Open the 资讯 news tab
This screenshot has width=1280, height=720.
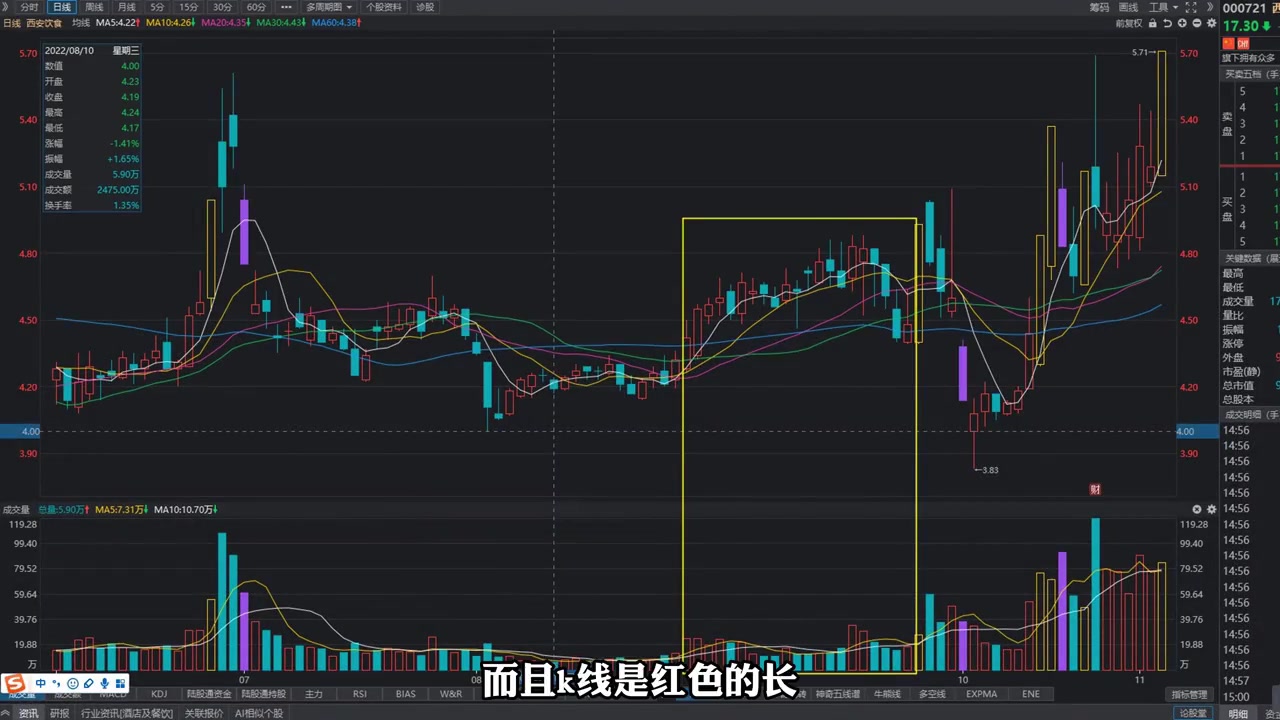tap(28, 713)
